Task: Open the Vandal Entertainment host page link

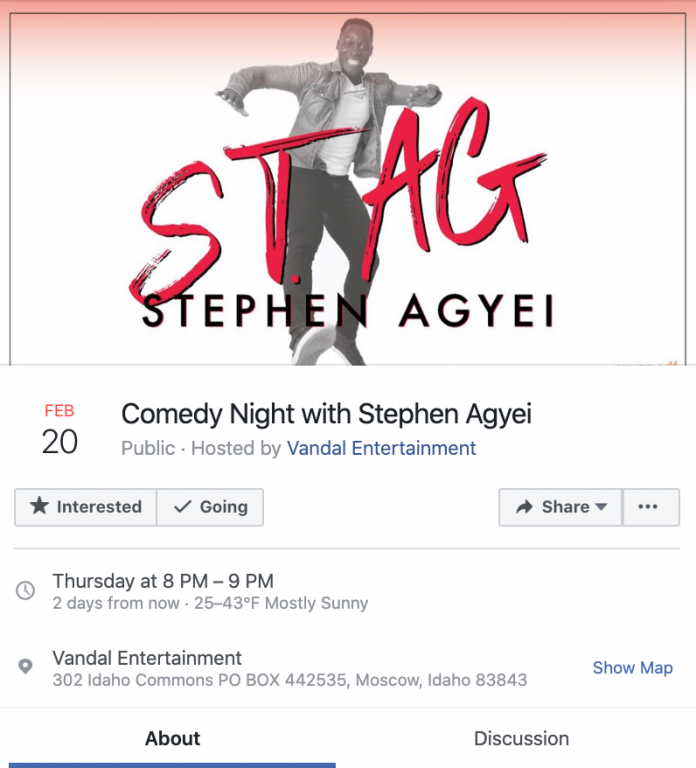Action: [x=381, y=449]
